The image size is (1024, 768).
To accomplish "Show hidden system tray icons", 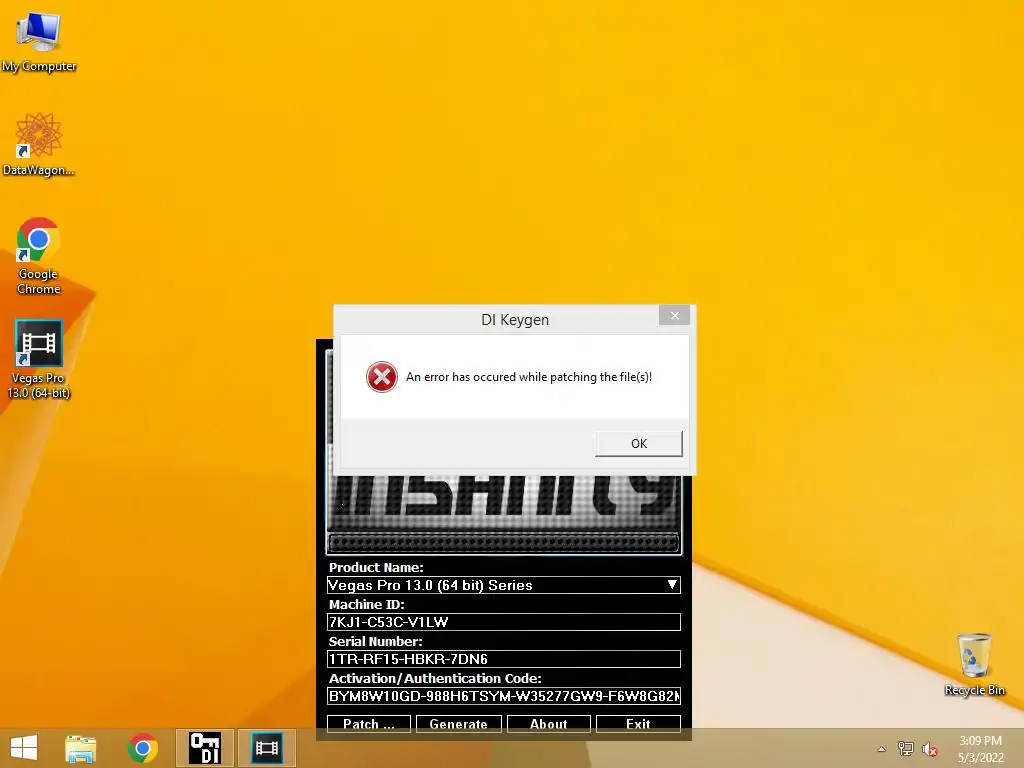I will point(881,749).
